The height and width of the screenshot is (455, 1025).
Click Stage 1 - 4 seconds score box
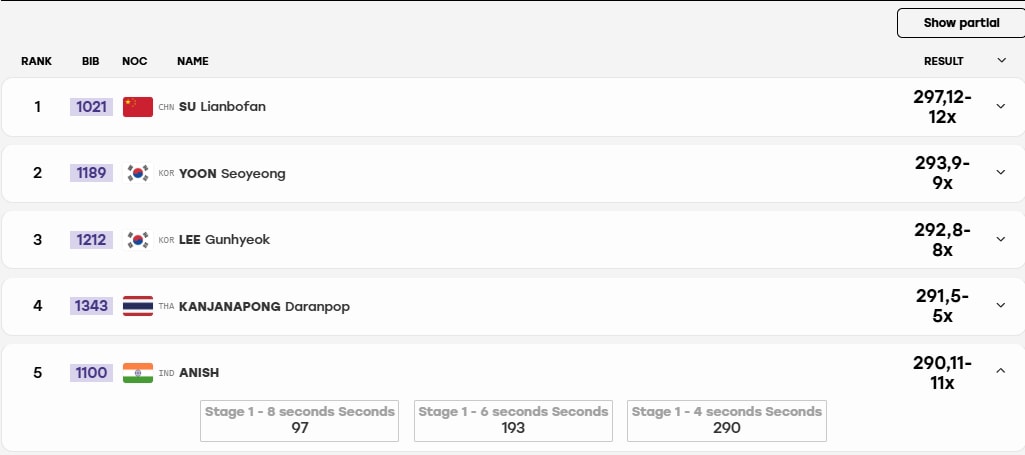coord(726,421)
